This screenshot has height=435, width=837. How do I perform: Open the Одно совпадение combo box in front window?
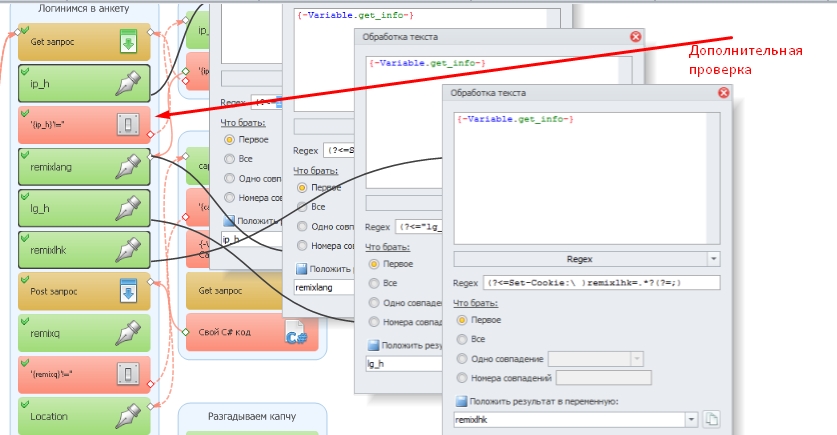pyautogui.click(x=596, y=359)
